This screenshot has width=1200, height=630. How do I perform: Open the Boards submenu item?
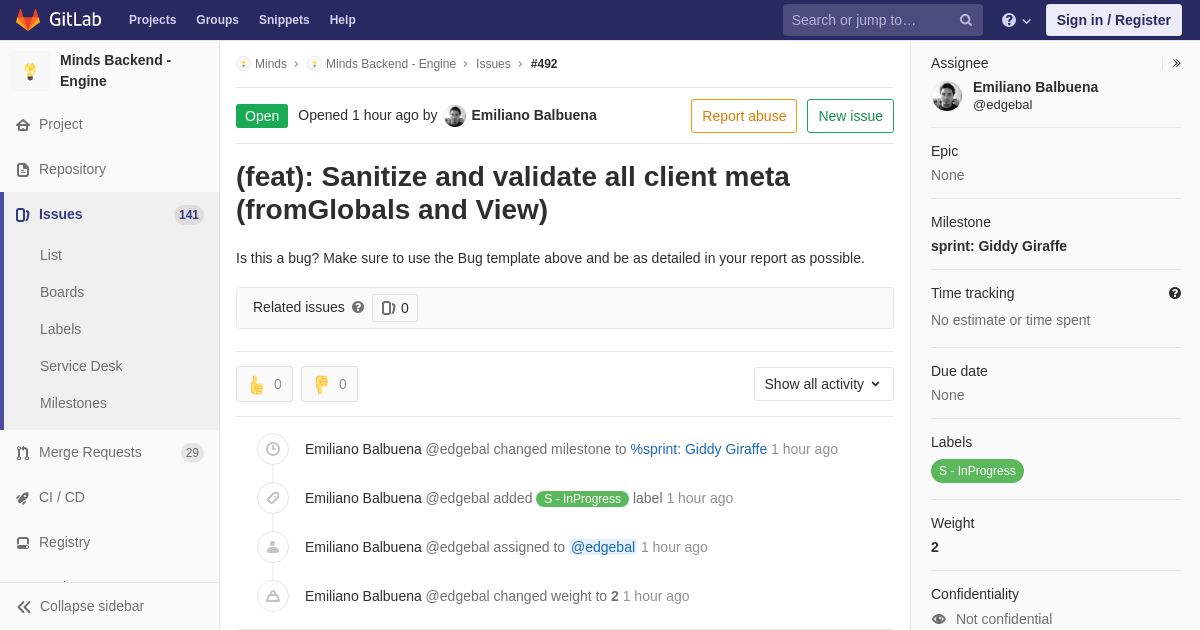pos(62,292)
